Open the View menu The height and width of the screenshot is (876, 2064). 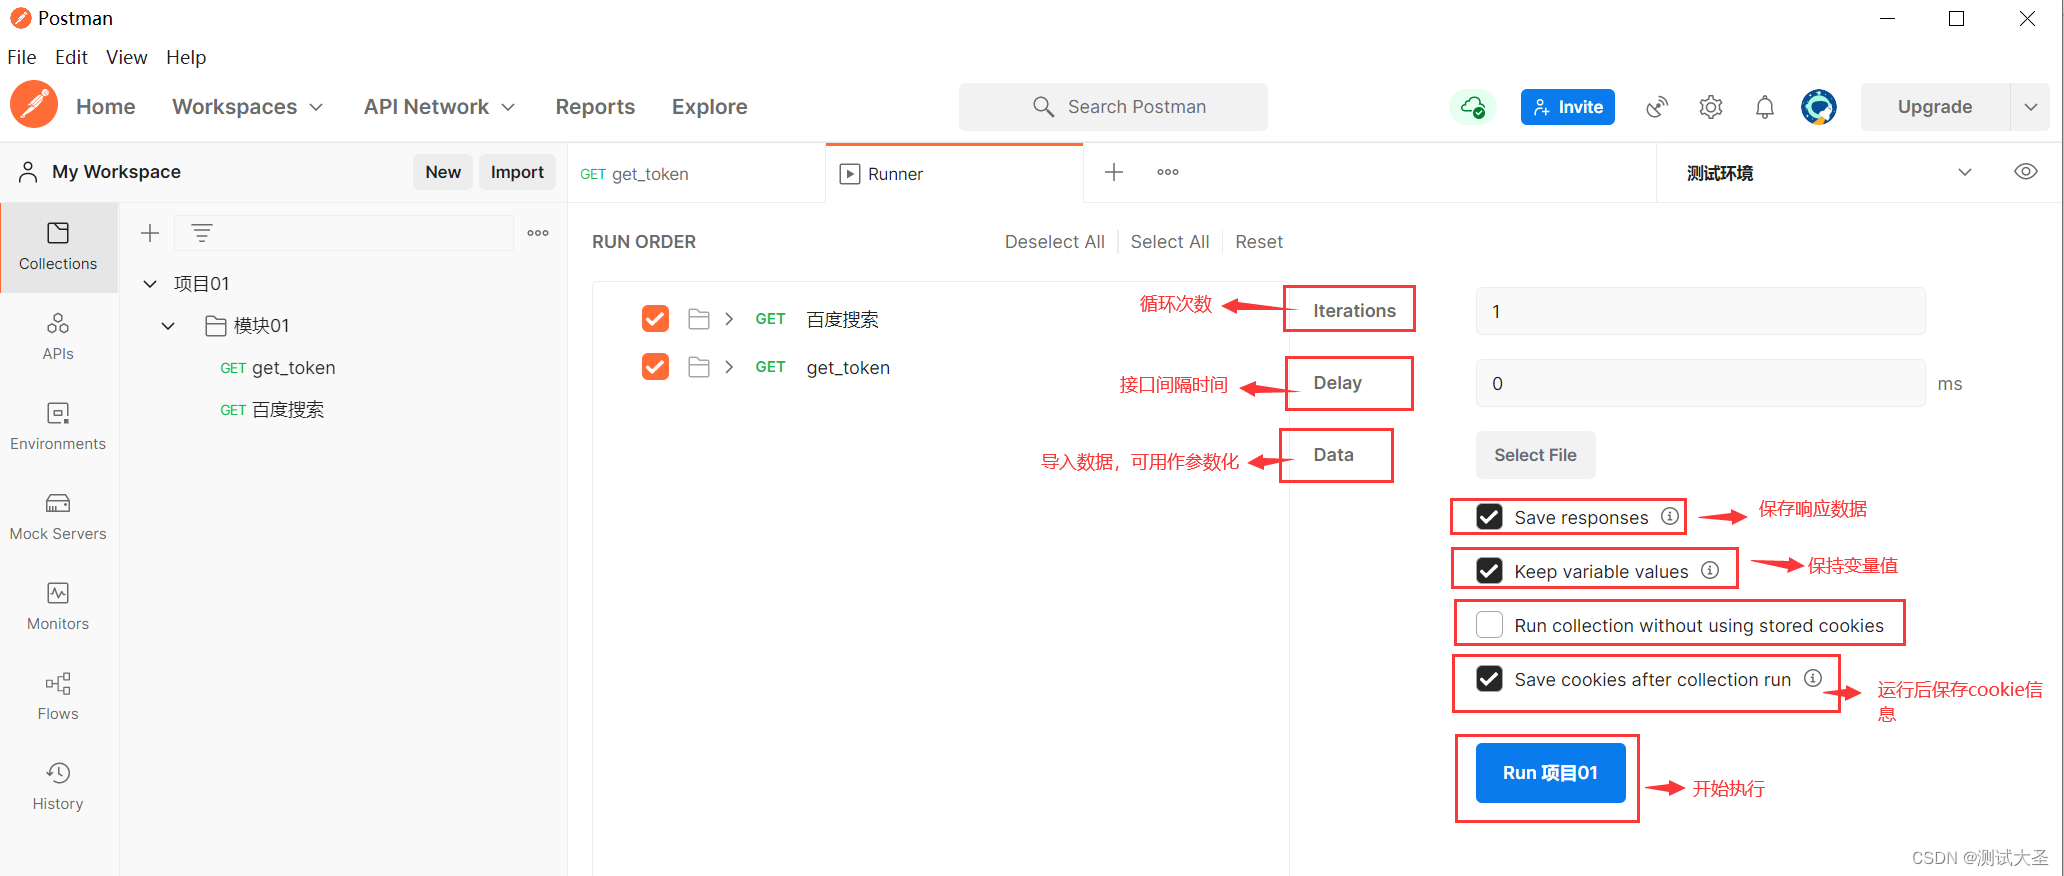127,57
